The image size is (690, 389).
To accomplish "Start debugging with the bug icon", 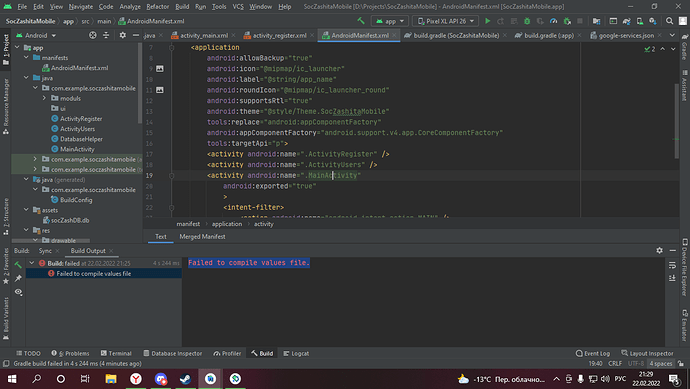I will [x=527, y=21].
